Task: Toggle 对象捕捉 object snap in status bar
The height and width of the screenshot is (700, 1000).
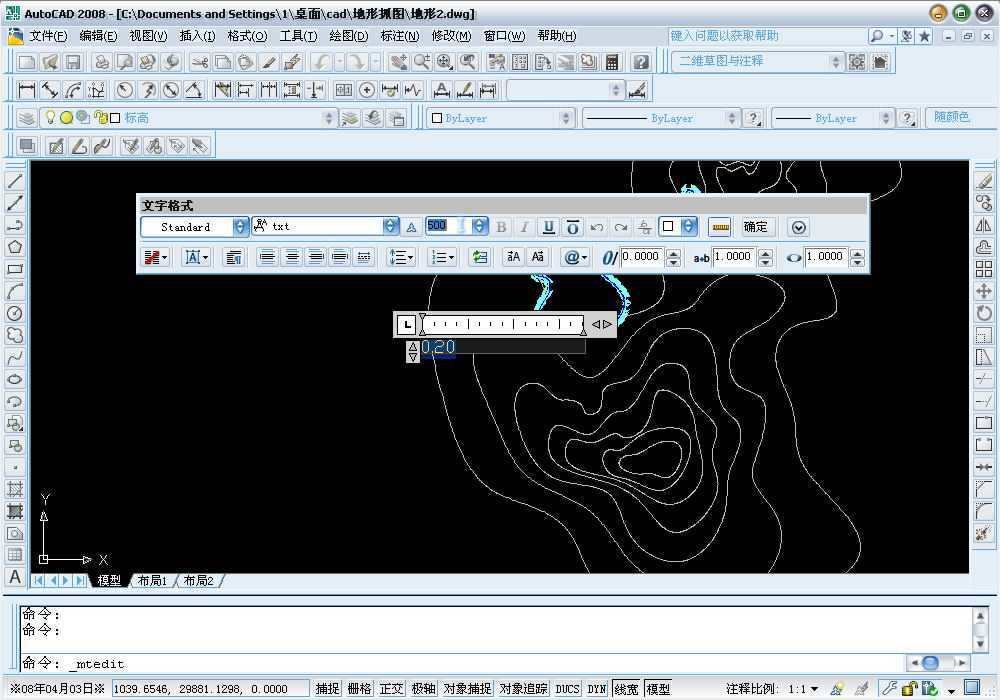Action: coord(467,689)
